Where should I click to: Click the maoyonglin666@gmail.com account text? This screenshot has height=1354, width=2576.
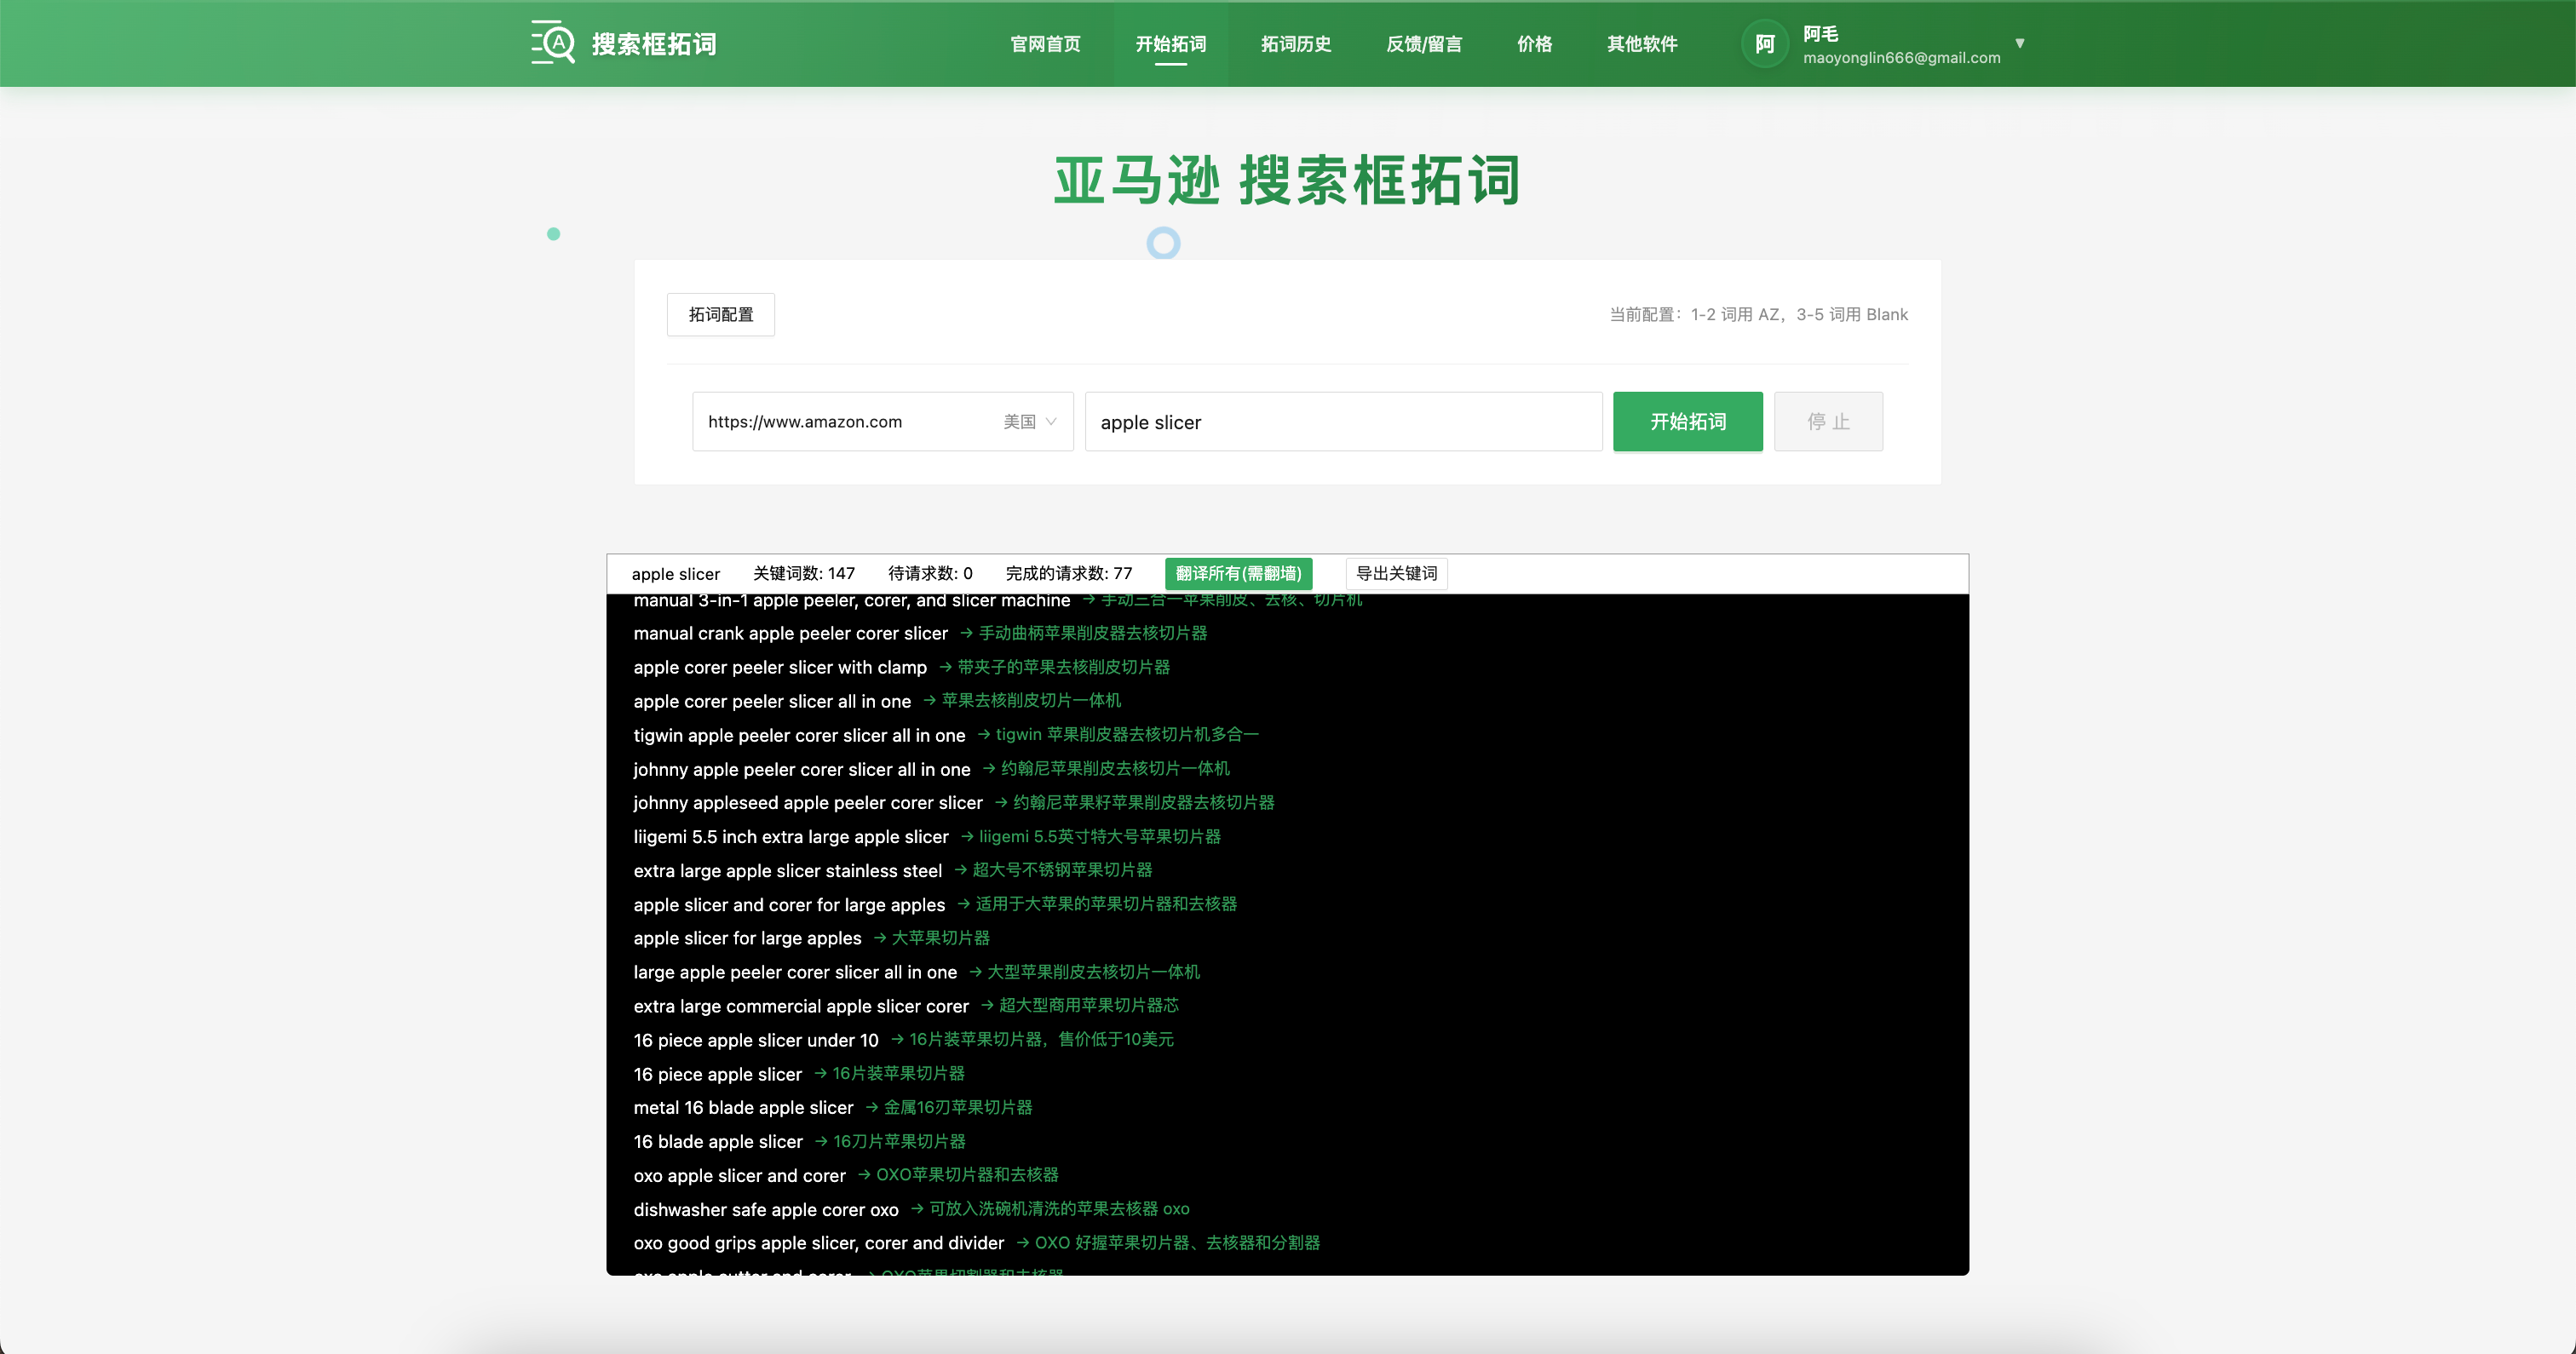(x=1901, y=58)
